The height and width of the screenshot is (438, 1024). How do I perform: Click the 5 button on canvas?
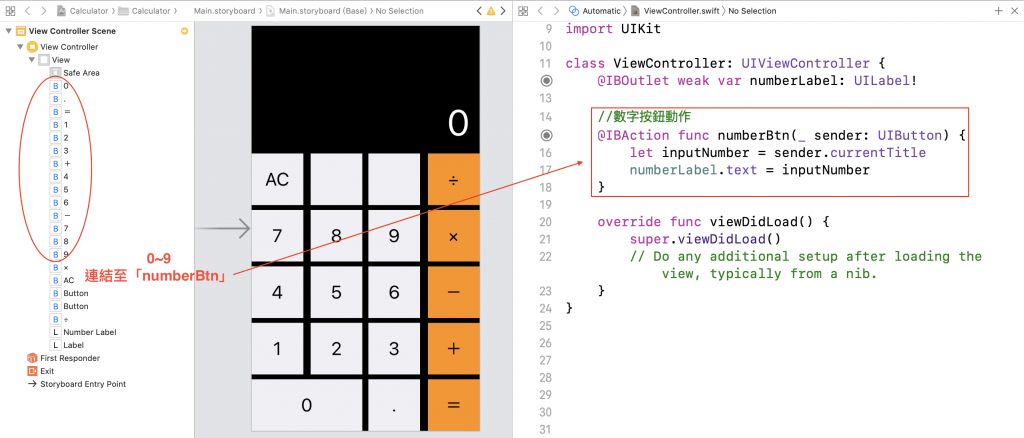pos(336,292)
